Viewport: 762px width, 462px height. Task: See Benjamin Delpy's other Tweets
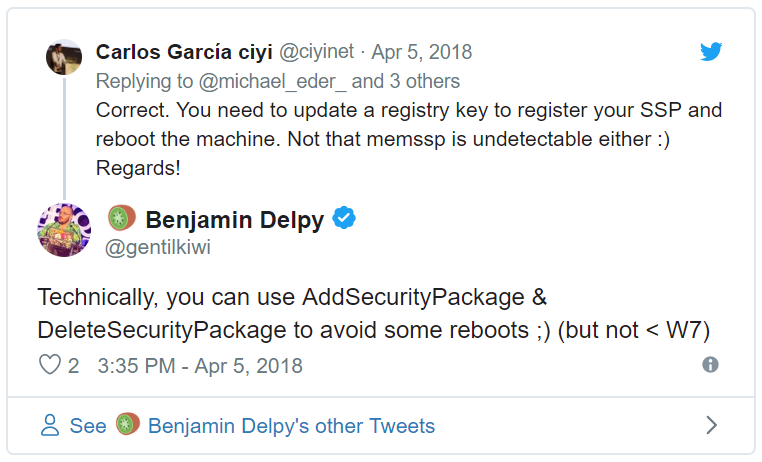[x=252, y=426]
